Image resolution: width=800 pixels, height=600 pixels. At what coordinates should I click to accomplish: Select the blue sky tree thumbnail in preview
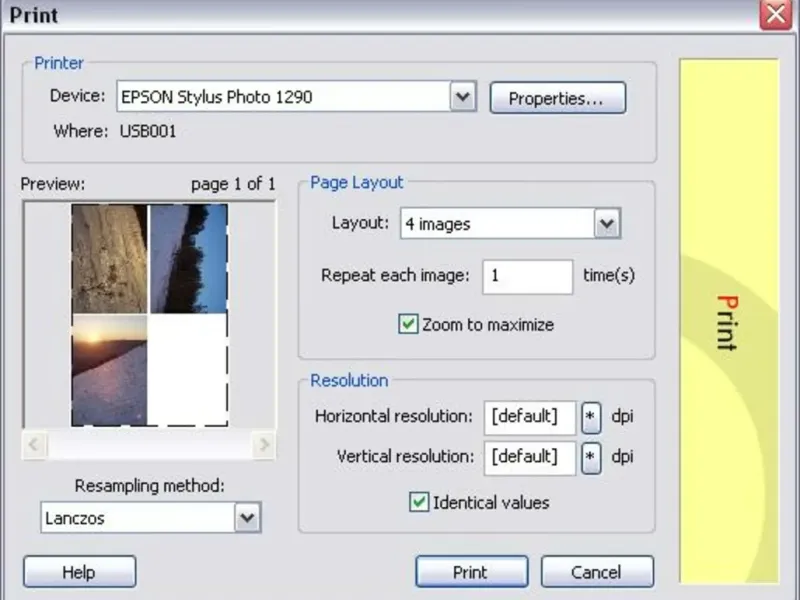[x=188, y=259]
